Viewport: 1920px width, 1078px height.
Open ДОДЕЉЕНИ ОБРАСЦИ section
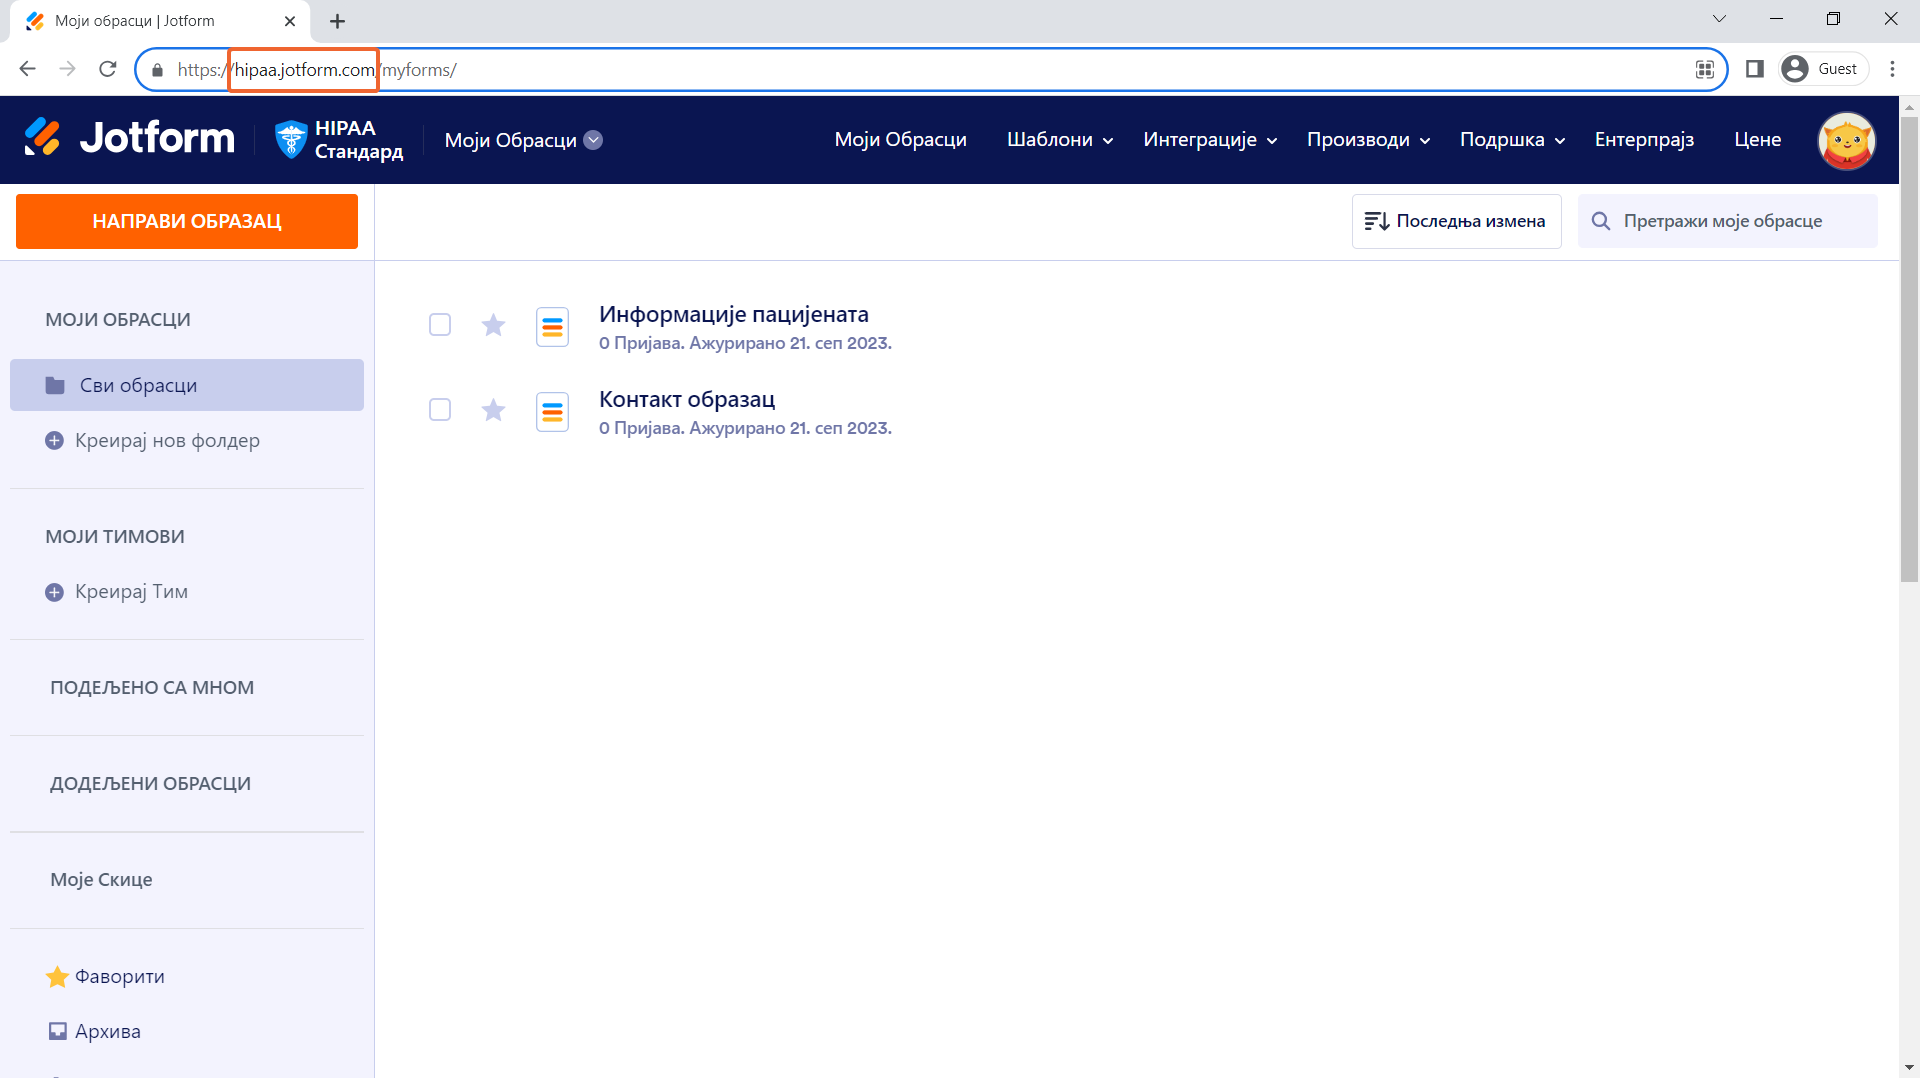(151, 784)
